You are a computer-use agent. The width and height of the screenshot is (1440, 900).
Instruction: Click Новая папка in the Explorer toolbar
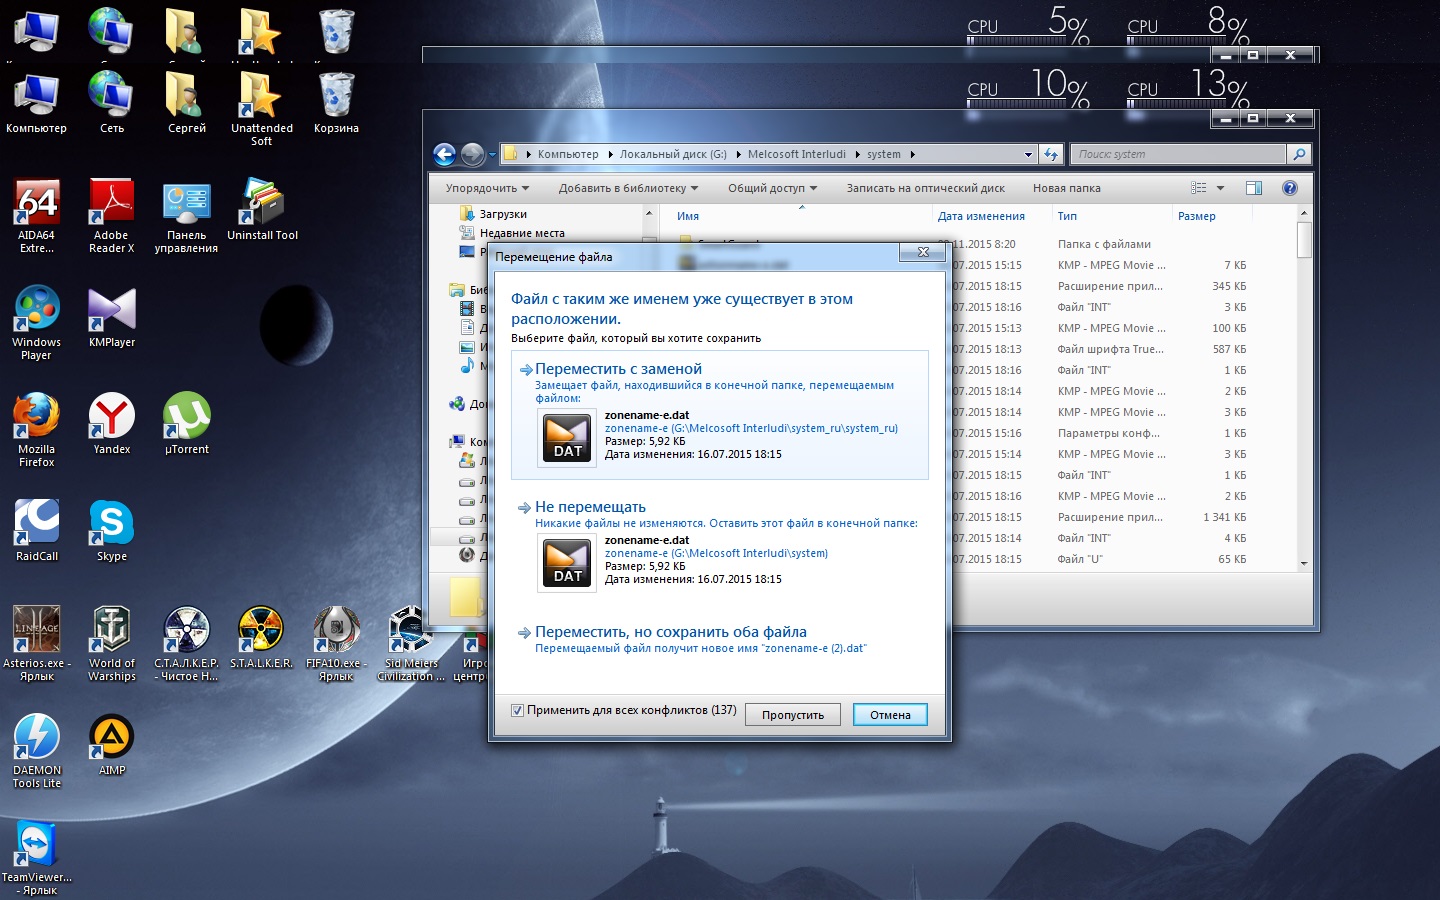(x=1066, y=188)
